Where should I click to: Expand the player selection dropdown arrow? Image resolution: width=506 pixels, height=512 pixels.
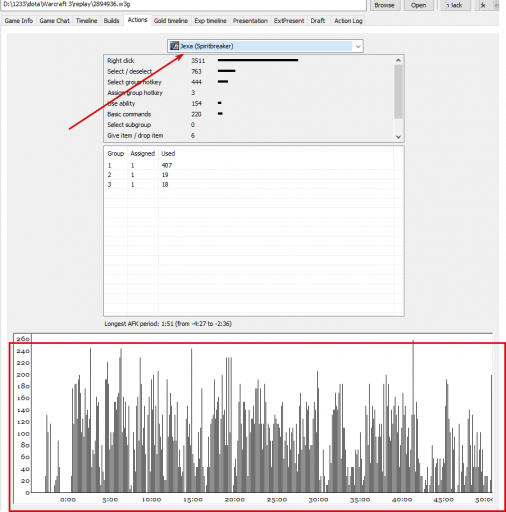358,46
